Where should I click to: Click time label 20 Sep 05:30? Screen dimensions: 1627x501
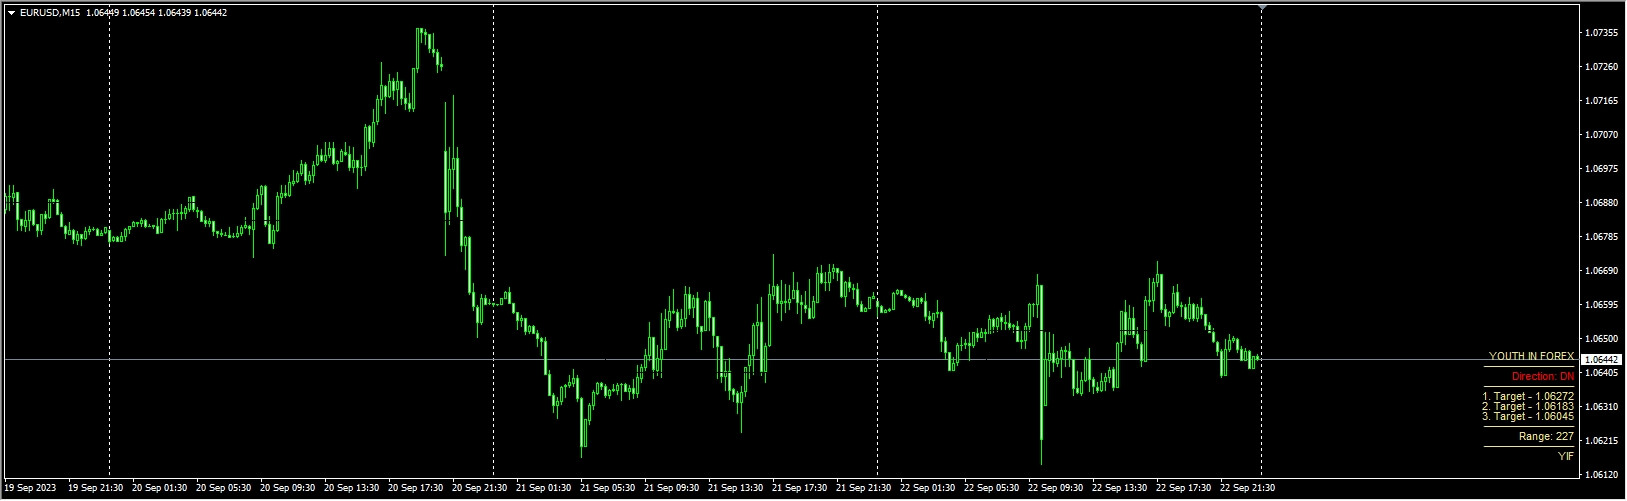(224, 489)
